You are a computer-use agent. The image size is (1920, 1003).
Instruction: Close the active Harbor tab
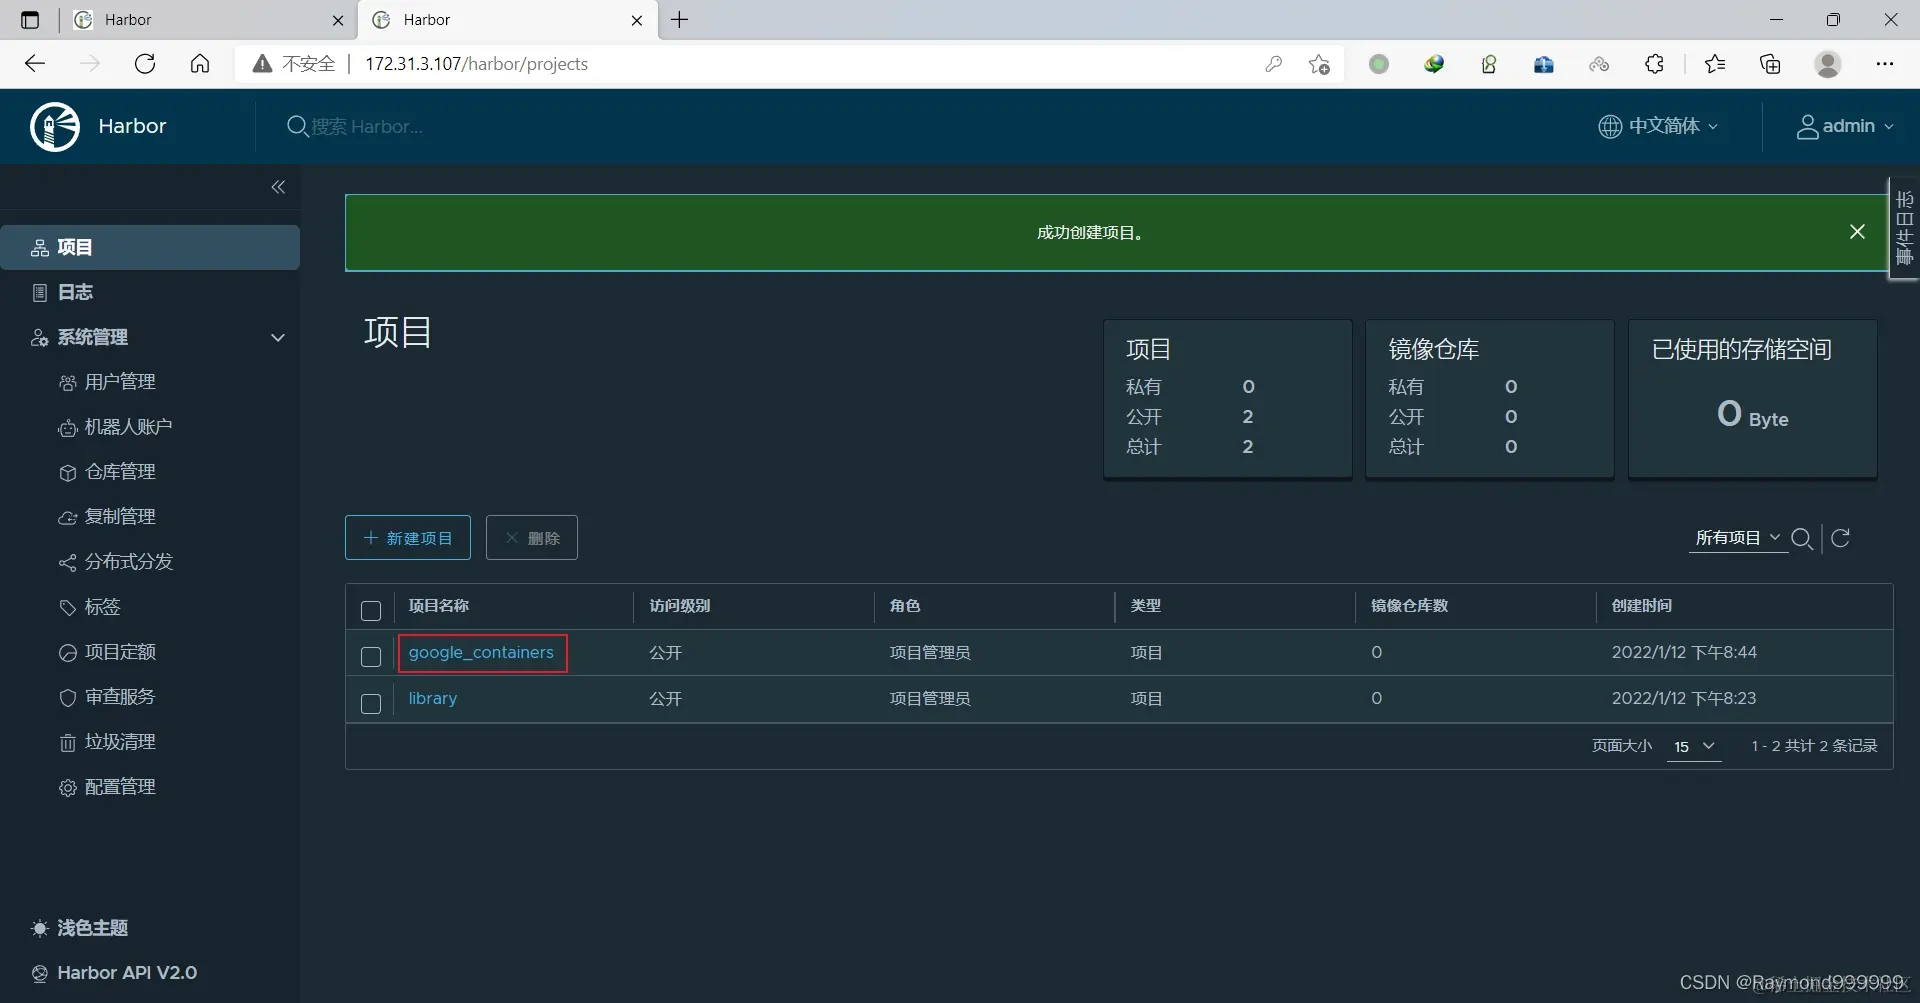click(x=637, y=20)
